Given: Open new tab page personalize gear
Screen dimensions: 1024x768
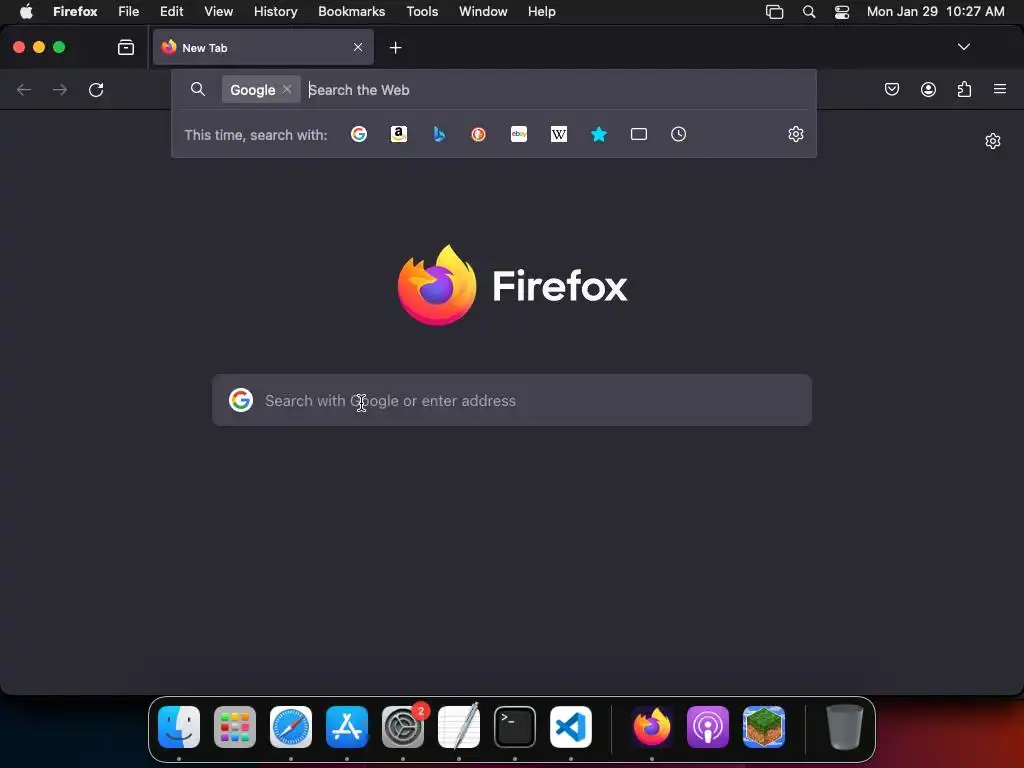Looking at the screenshot, I should click(993, 141).
